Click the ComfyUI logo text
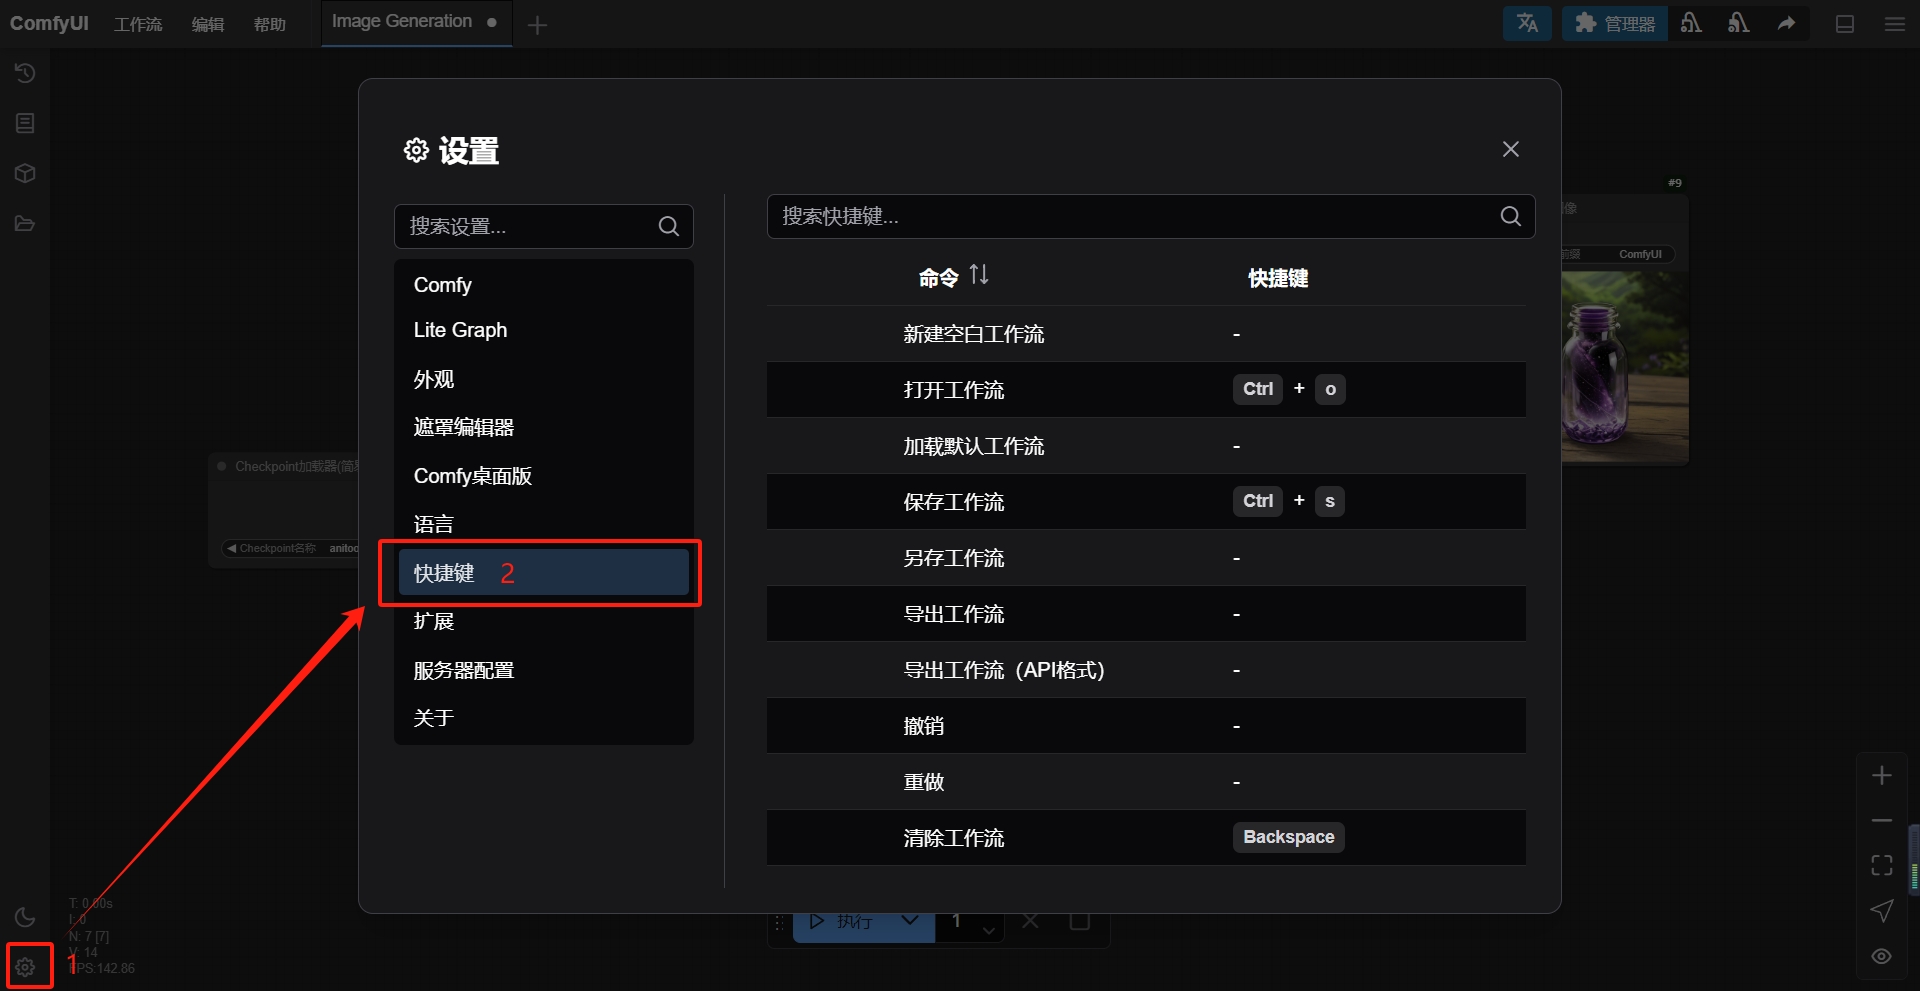 pyautogui.click(x=49, y=23)
